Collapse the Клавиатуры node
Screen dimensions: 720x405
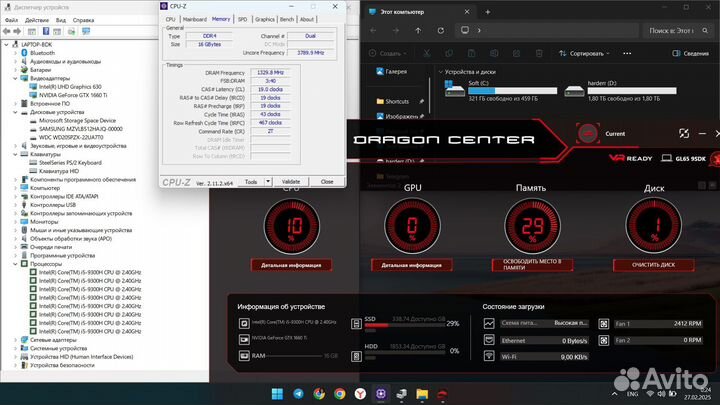pyautogui.click(x=15, y=154)
